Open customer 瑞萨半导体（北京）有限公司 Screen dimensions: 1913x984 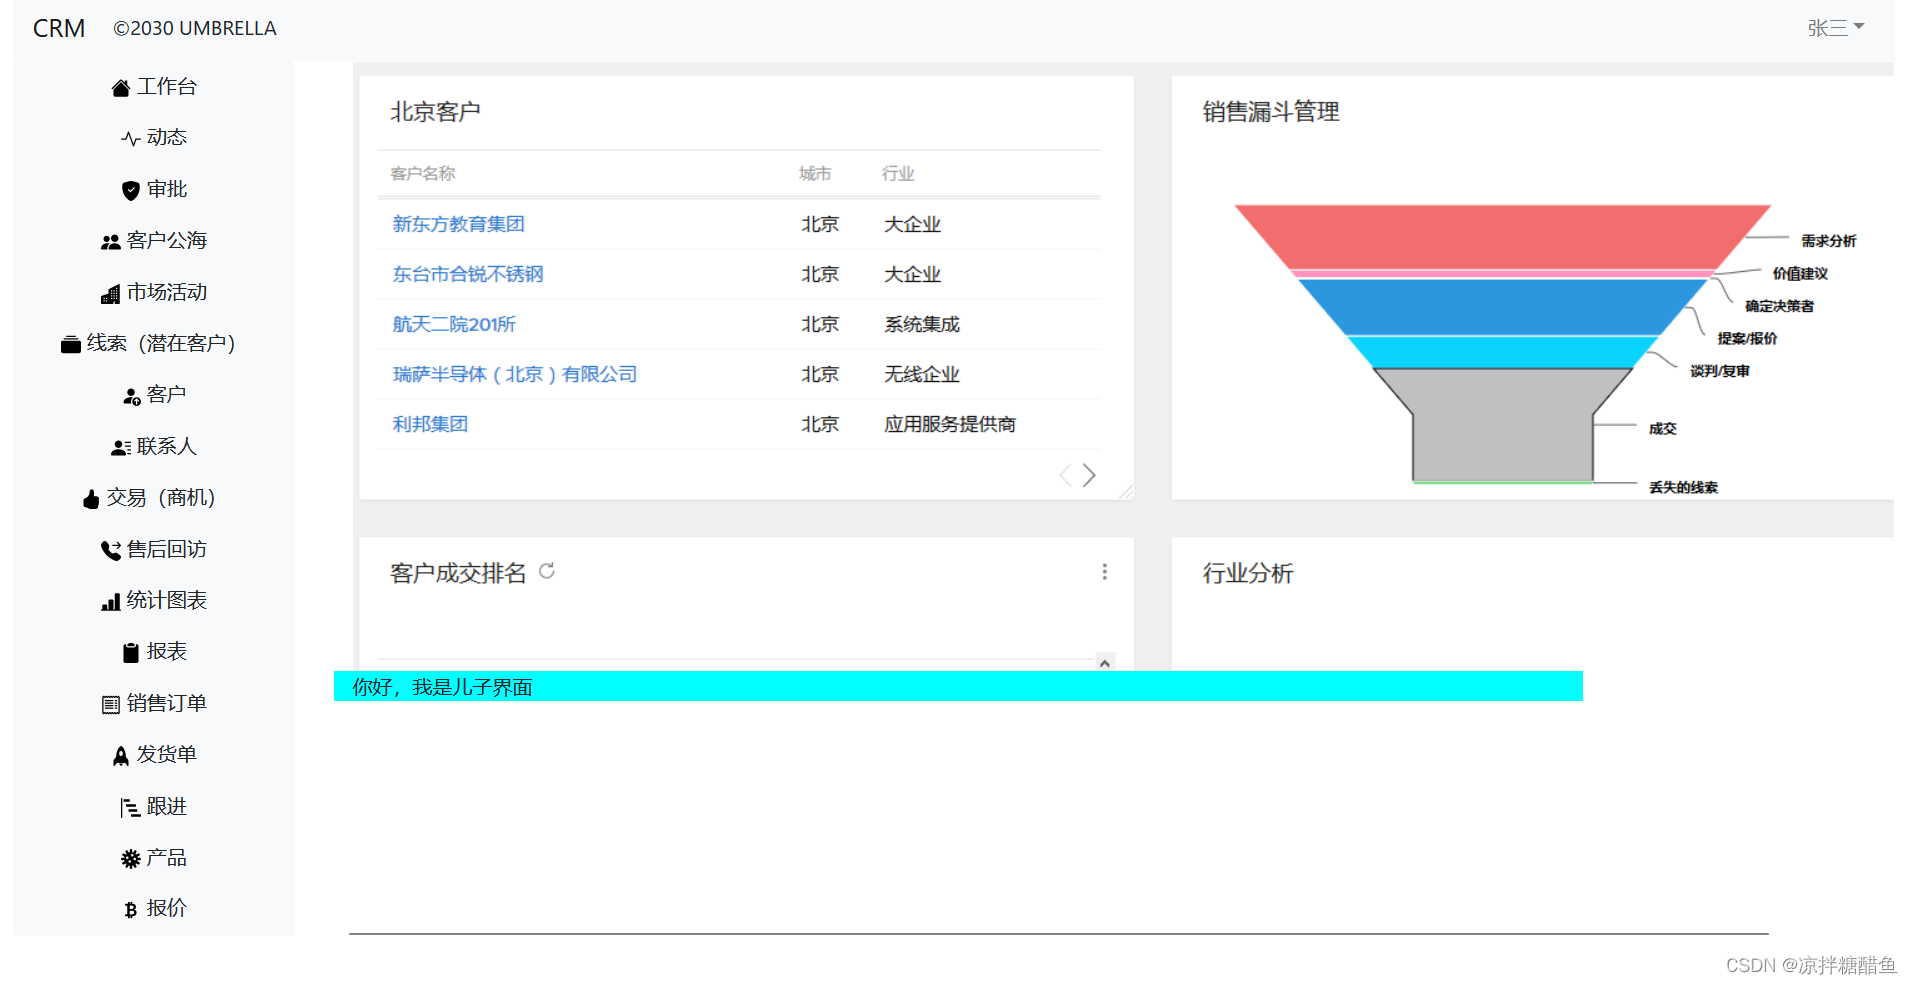pyautogui.click(x=515, y=374)
